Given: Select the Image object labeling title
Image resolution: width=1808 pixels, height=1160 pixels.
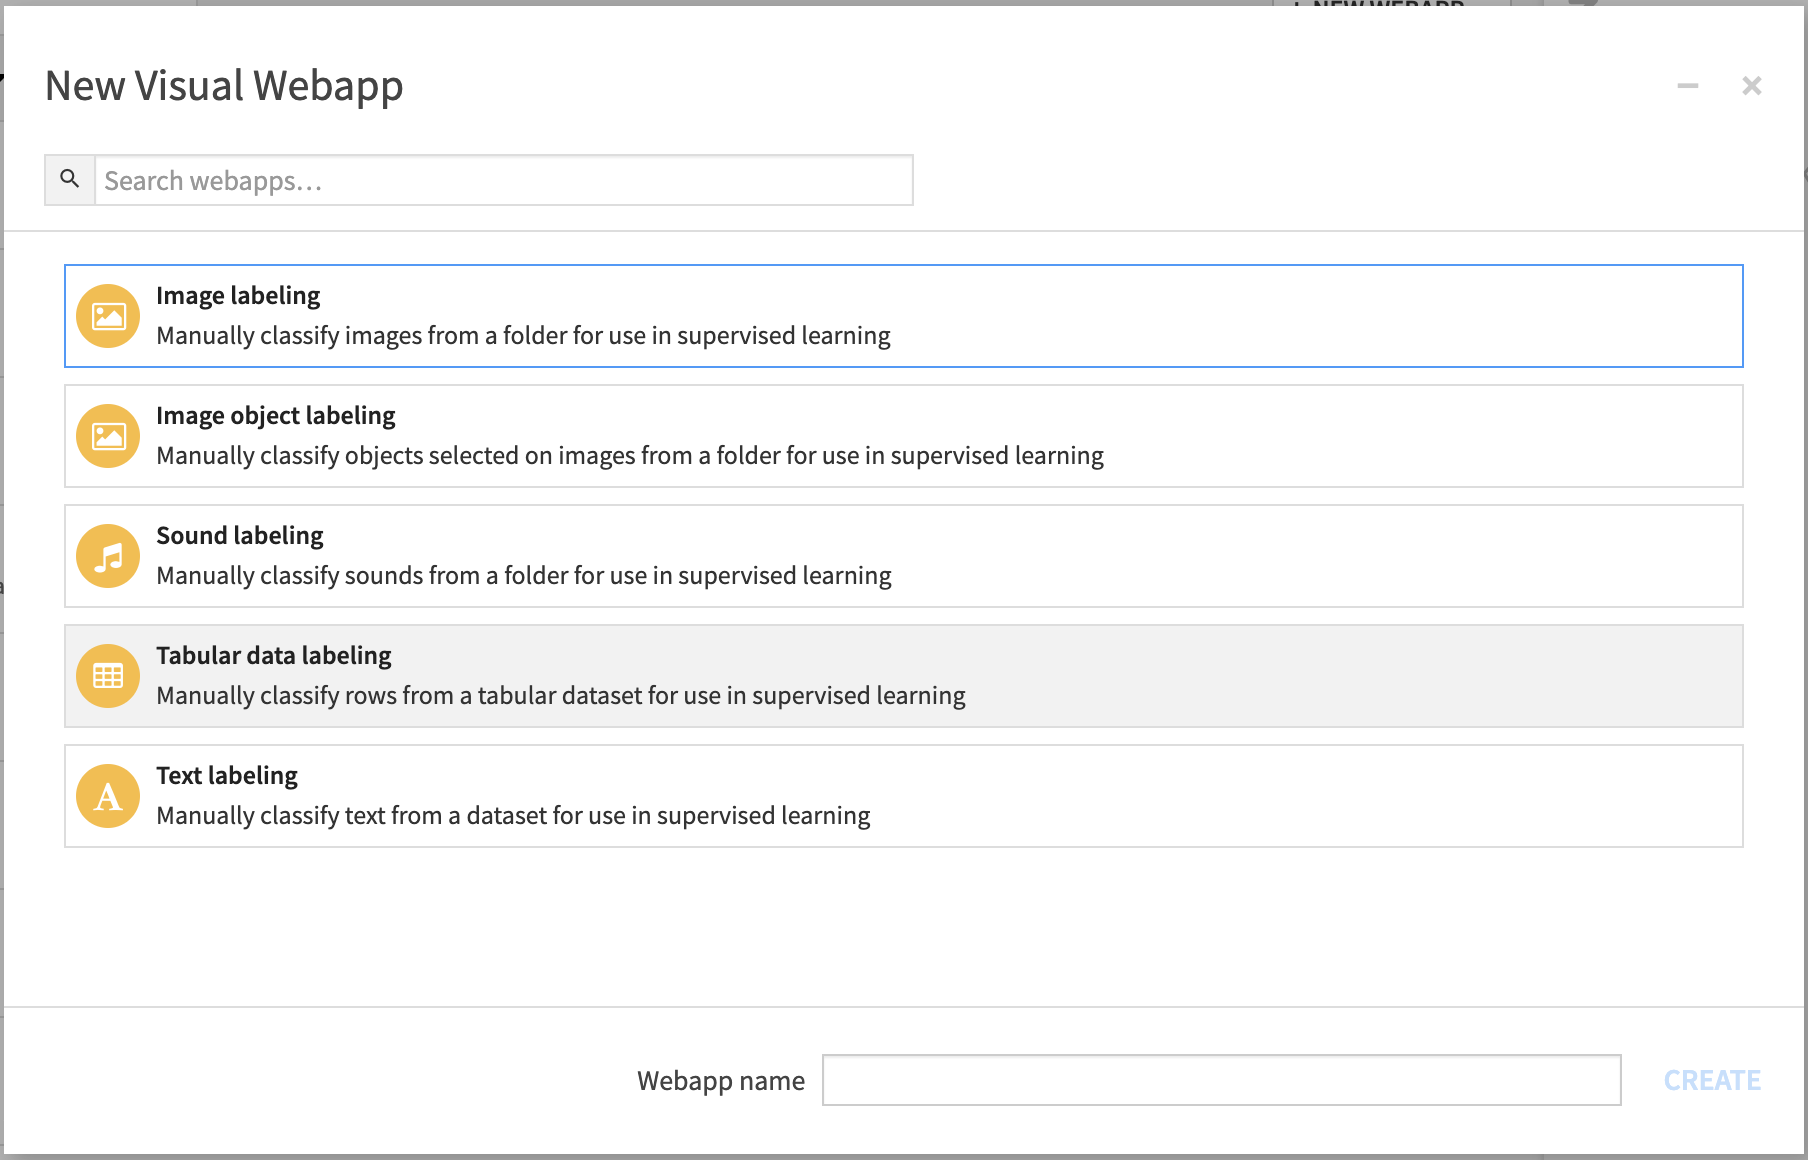Looking at the screenshot, I should 276,416.
